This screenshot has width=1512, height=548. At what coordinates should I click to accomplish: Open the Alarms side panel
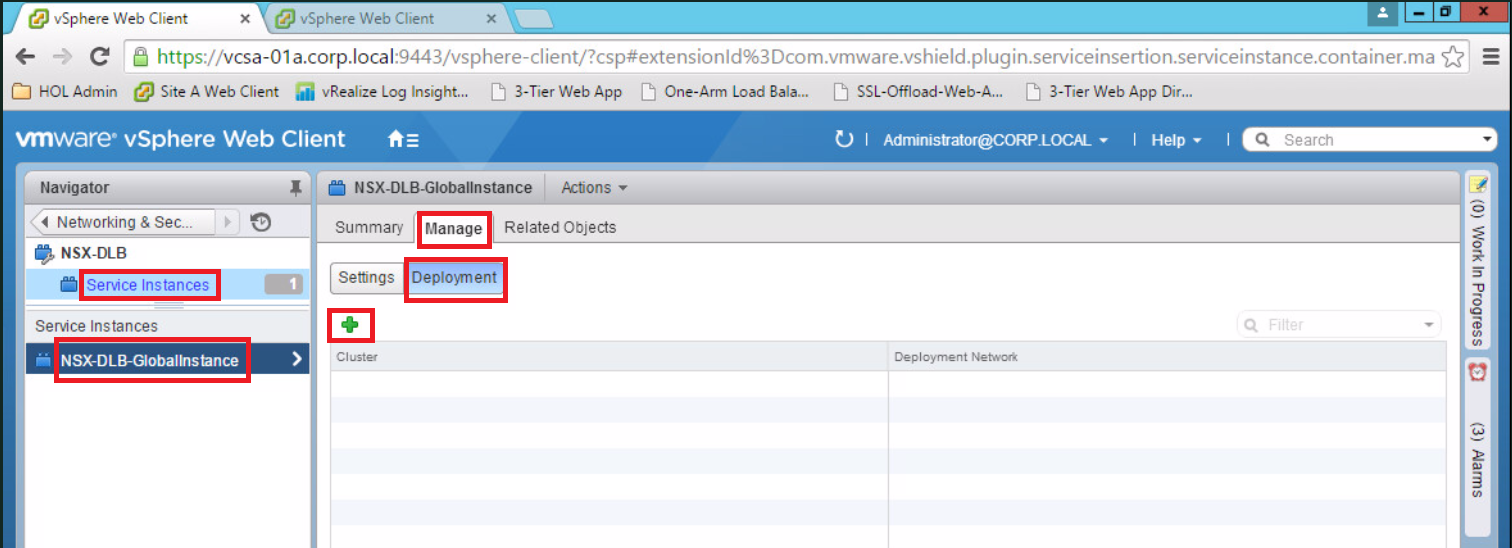(x=1477, y=446)
